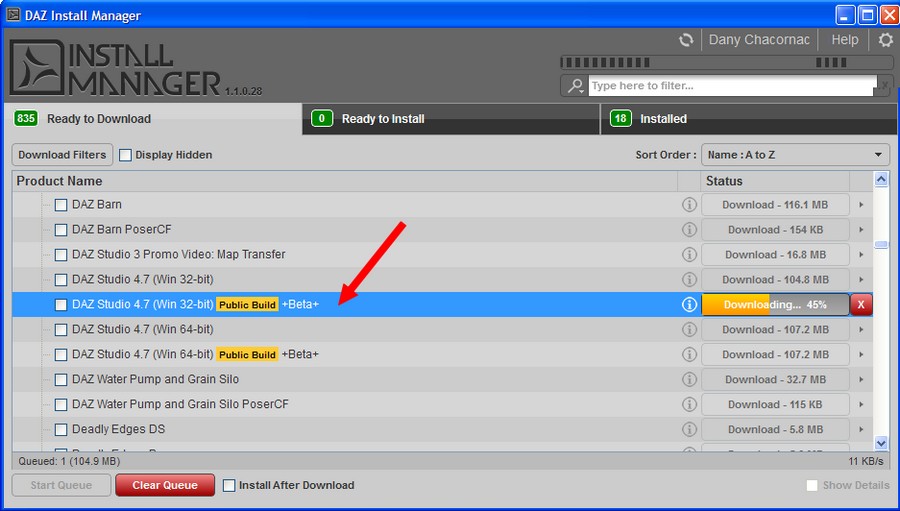Viewport: 900px width, 511px height.
Task: Open settings gear icon
Action: point(886,40)
